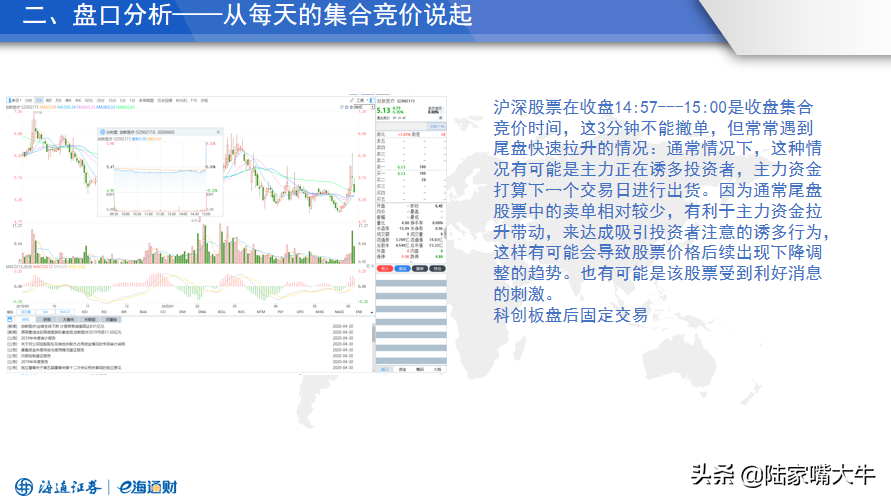Add stock to favorites with star icon

(440, 118)
